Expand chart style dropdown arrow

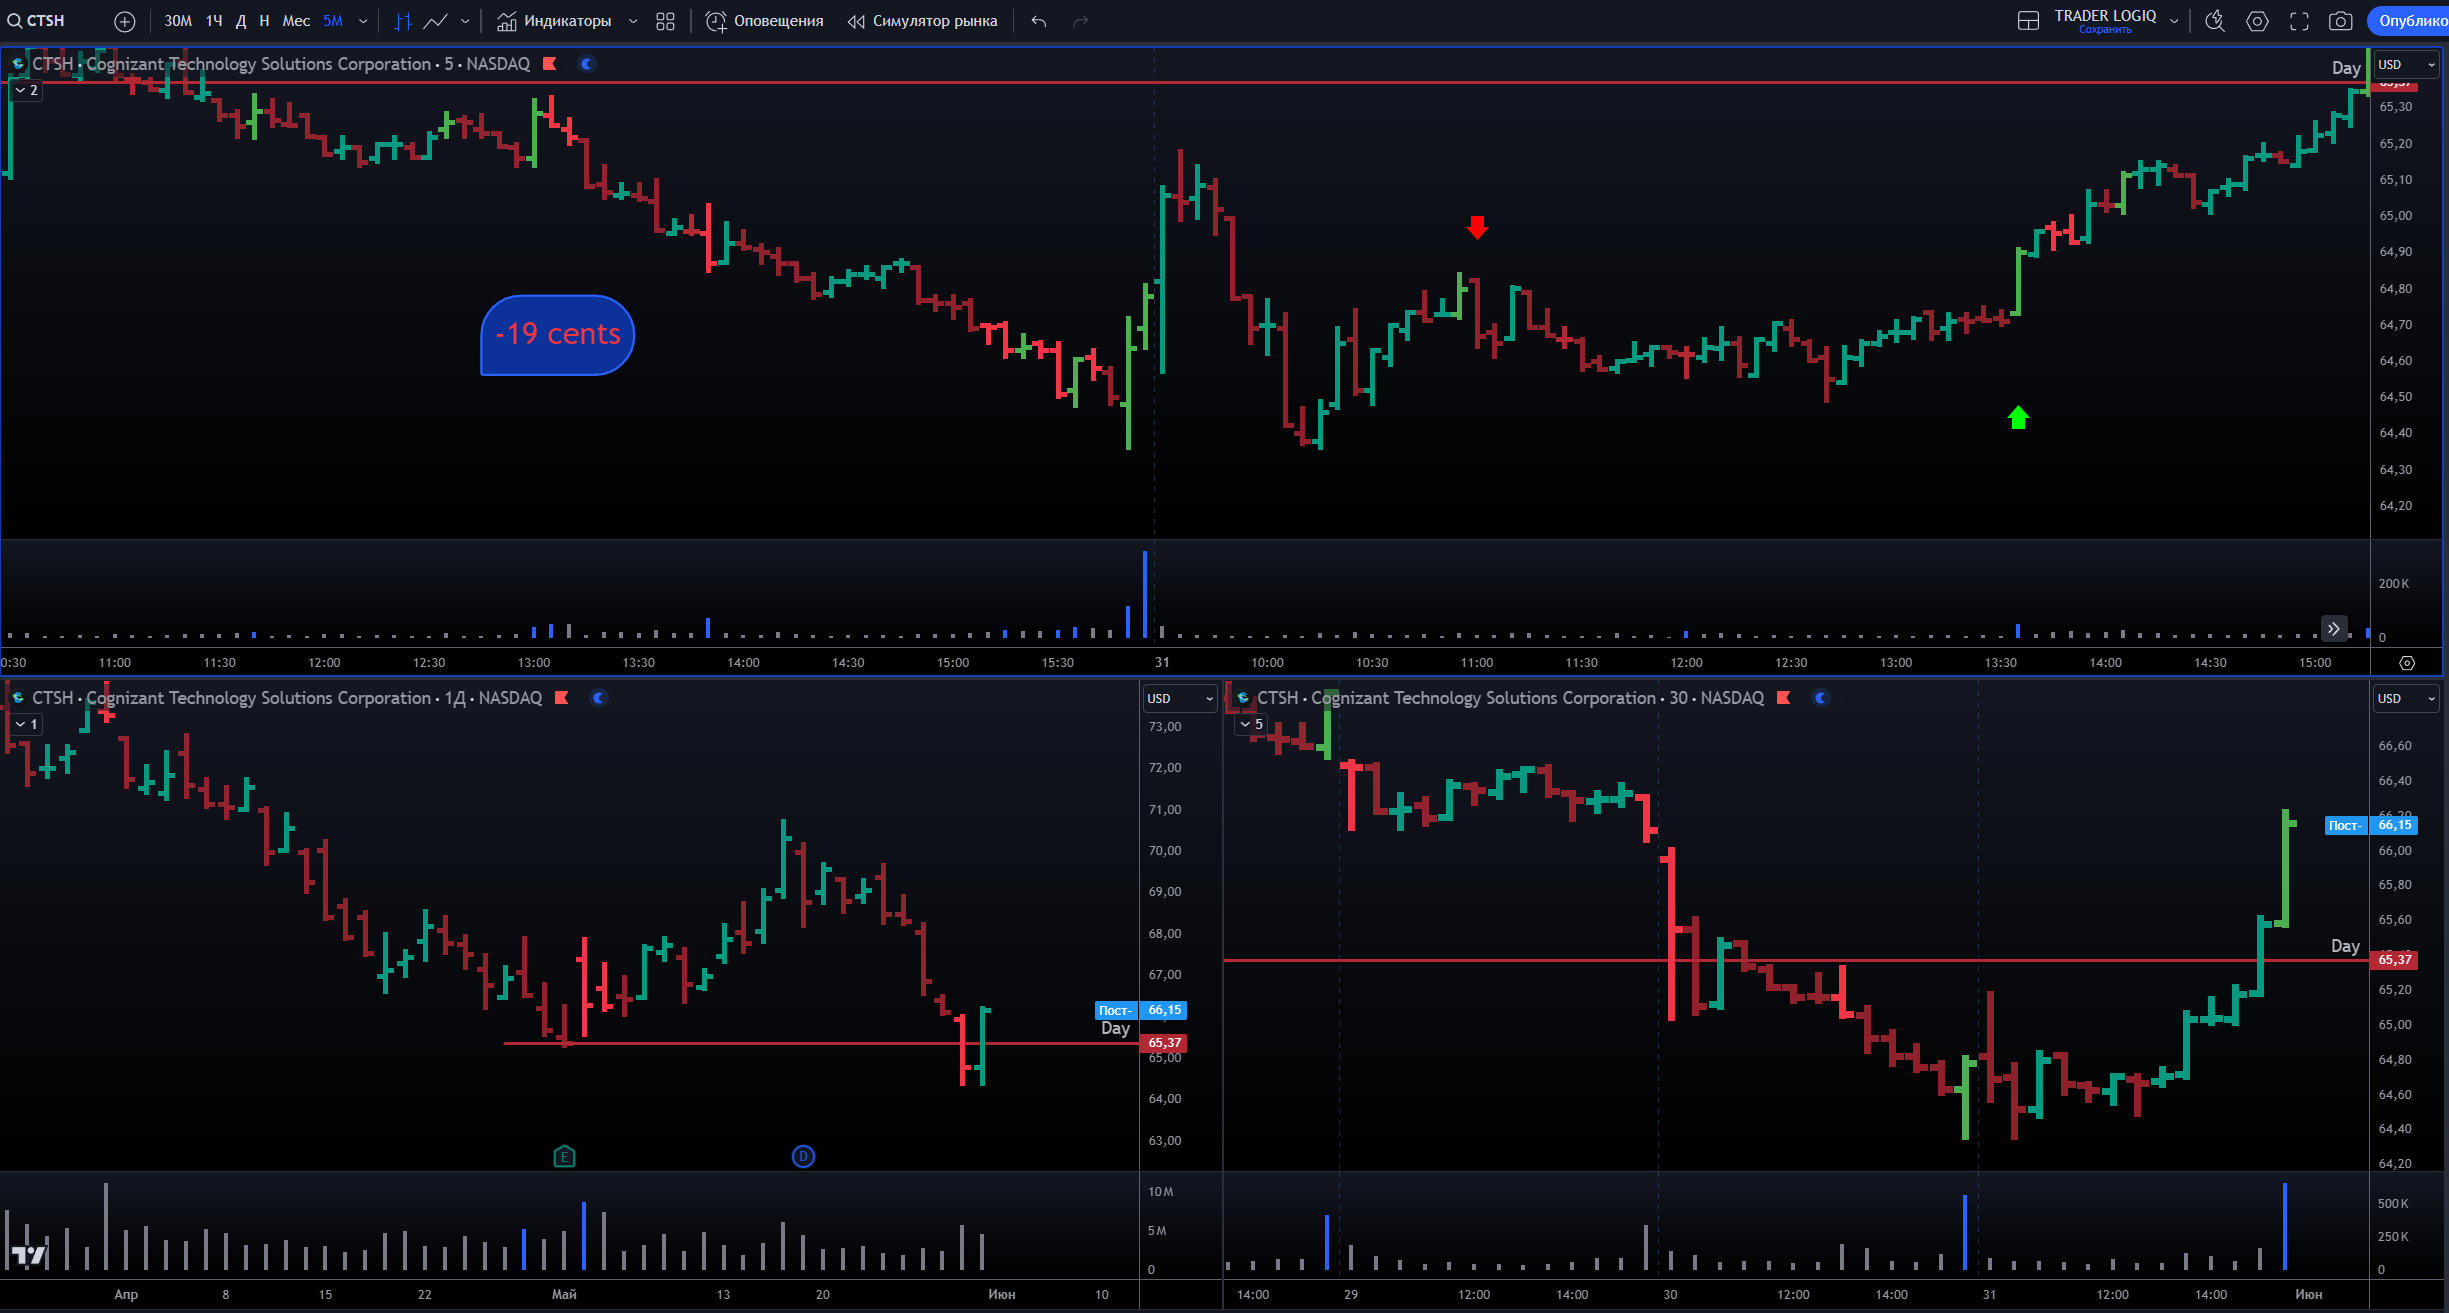point(465,21)
